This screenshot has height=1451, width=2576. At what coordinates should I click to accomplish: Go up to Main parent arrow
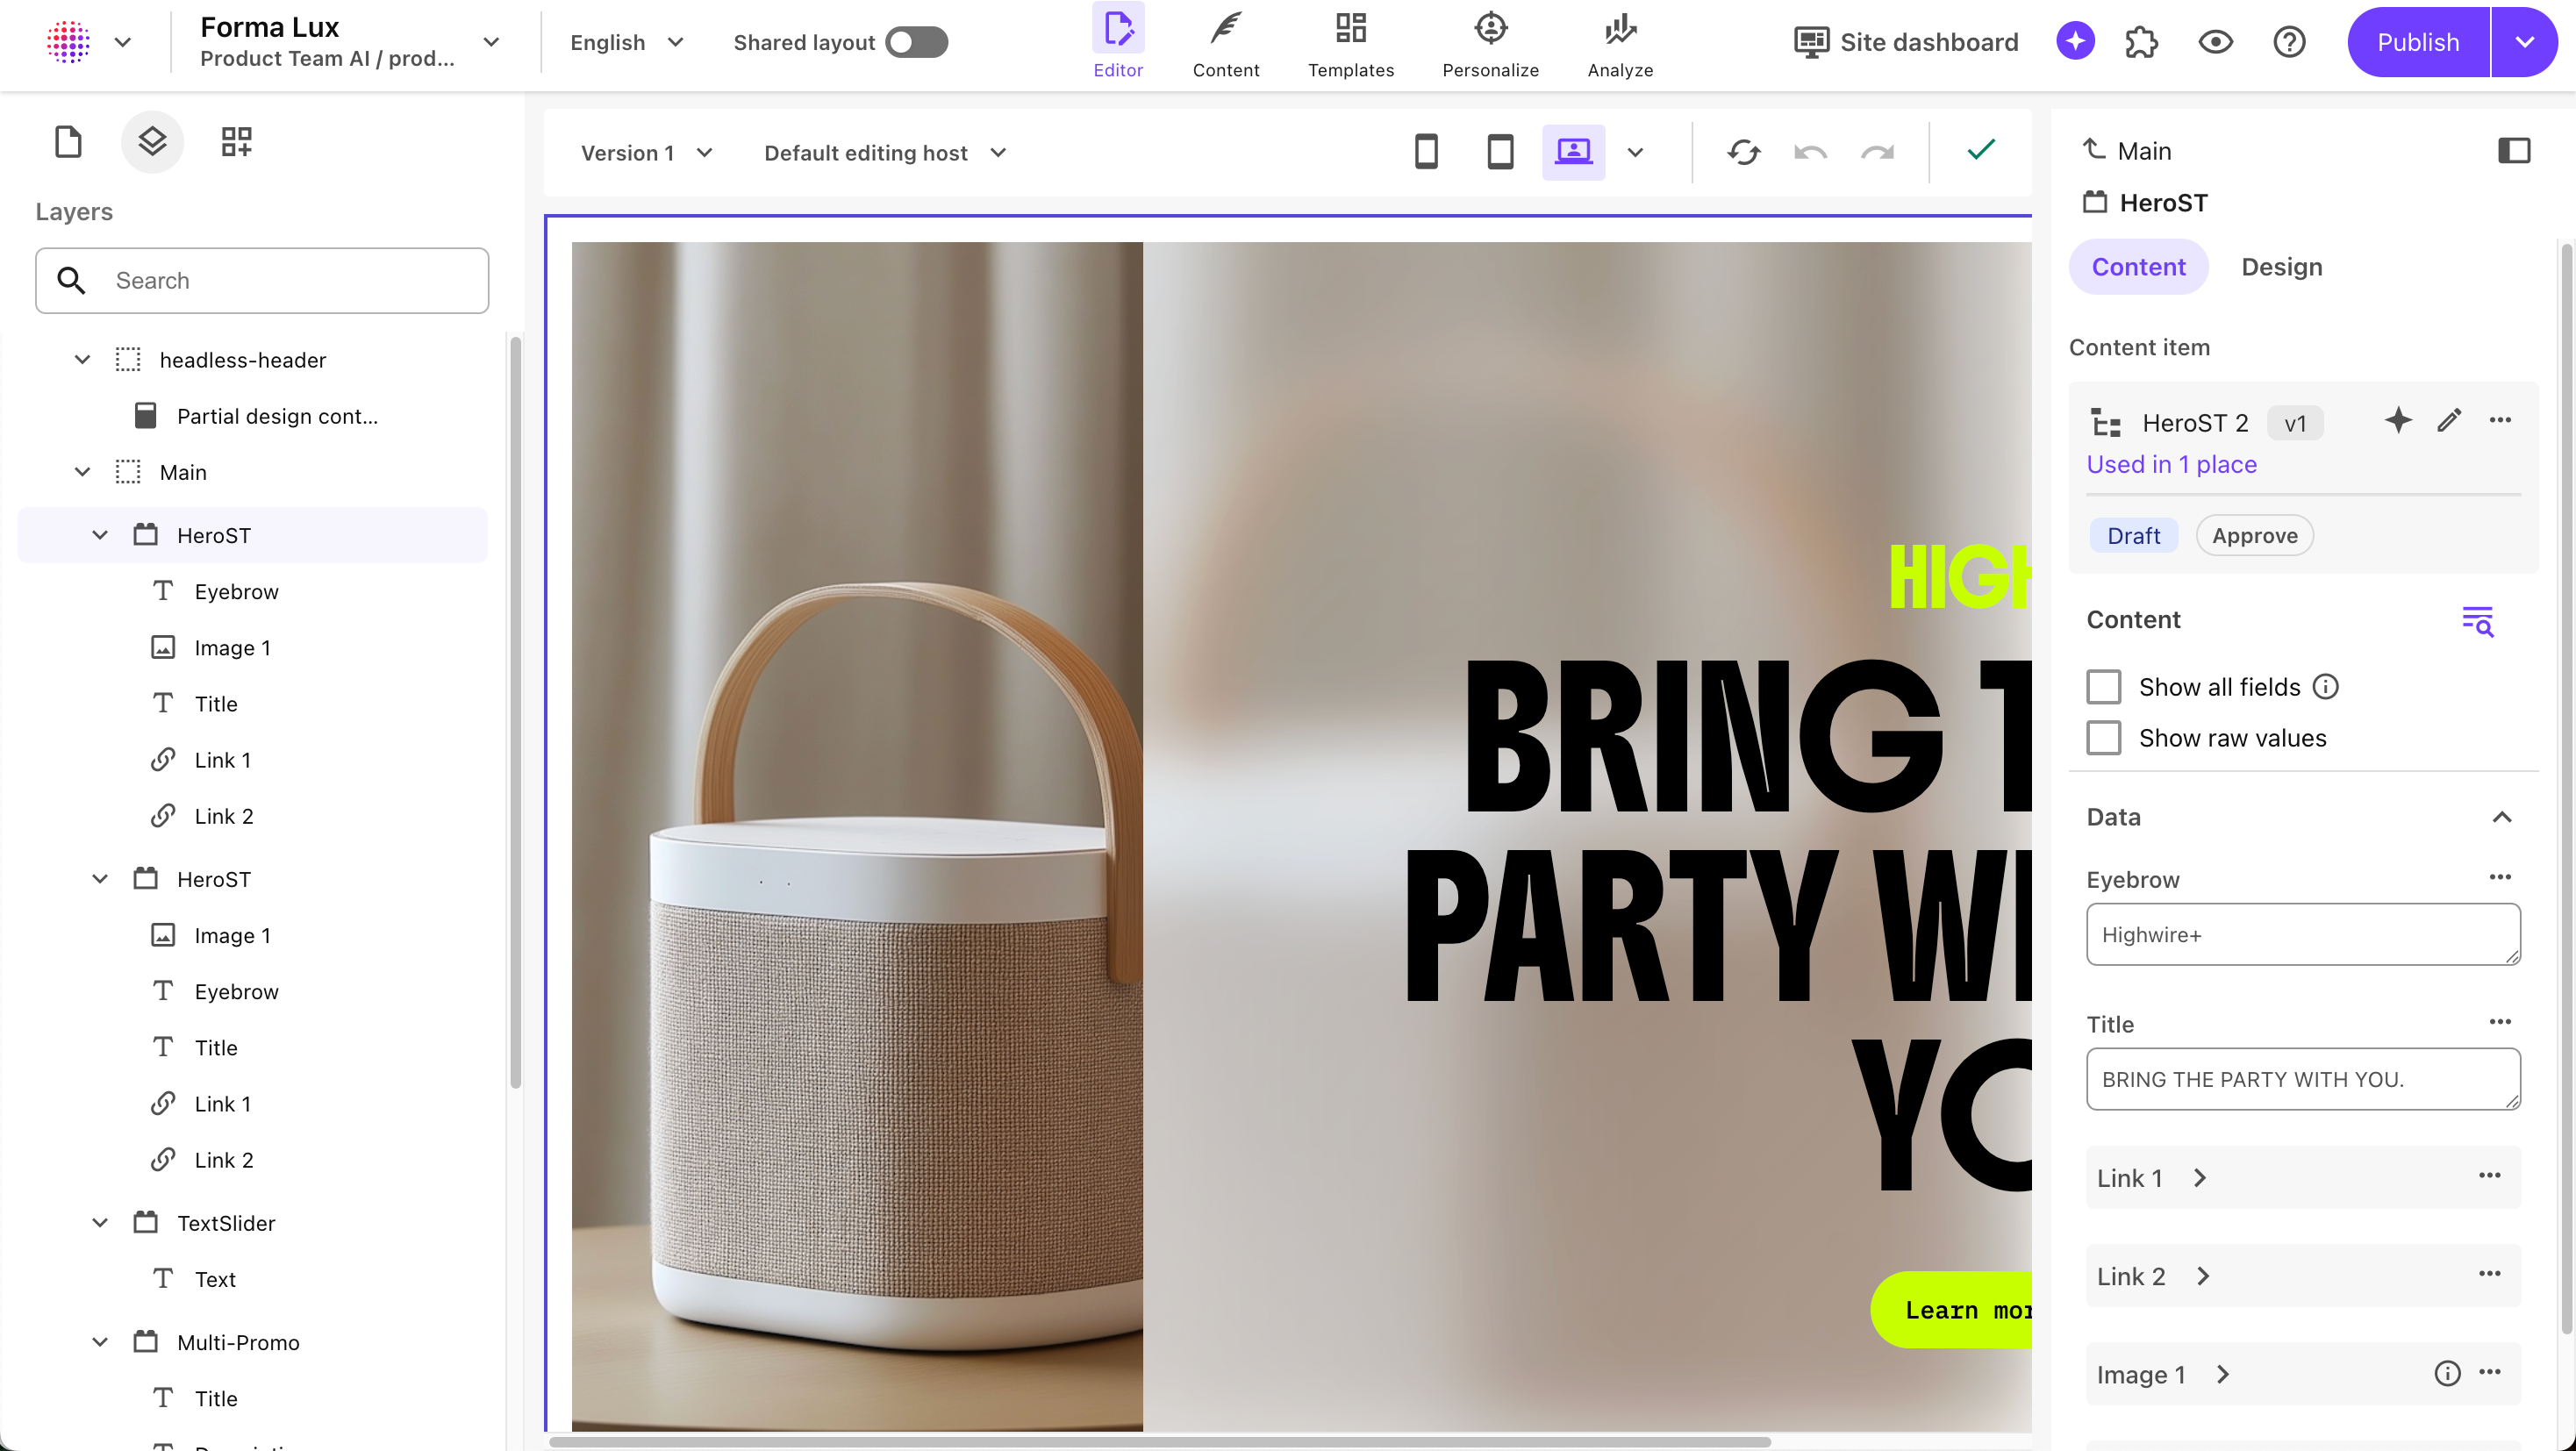point(2094,149)
